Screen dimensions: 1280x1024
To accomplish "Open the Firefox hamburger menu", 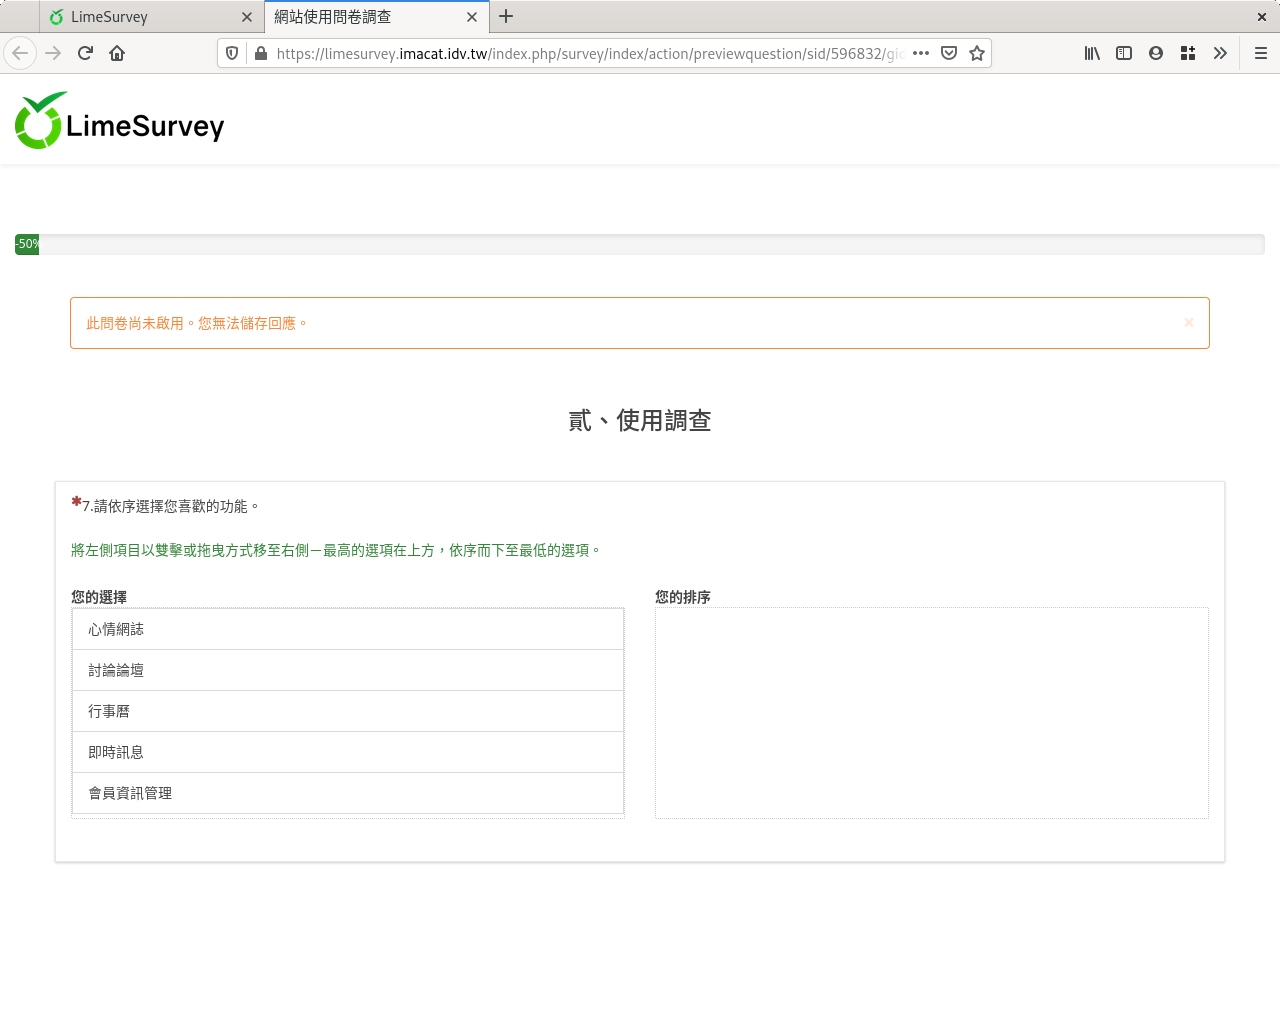I will (1261, 53).
